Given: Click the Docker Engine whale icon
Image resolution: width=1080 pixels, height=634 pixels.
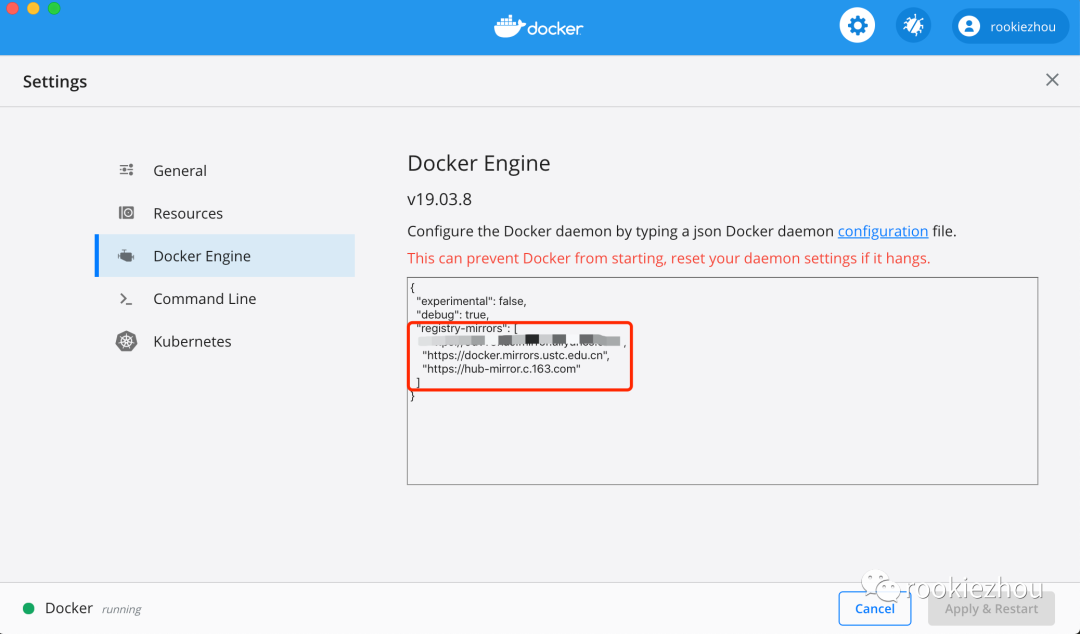Looking at the screenshot, I should tap(127, 256).
